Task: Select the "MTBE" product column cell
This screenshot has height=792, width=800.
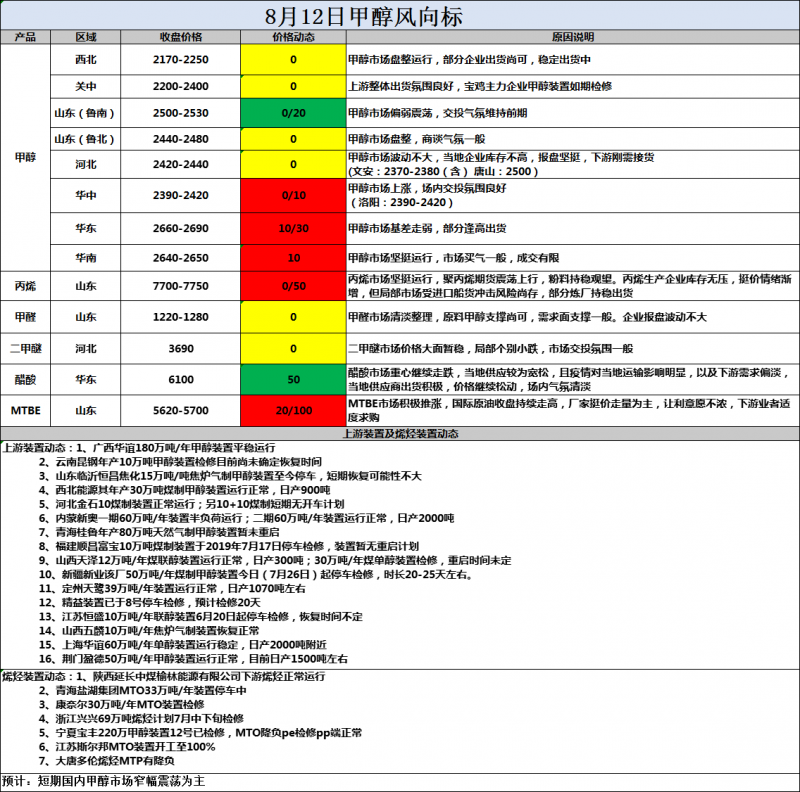Action: tap(26, 411)
